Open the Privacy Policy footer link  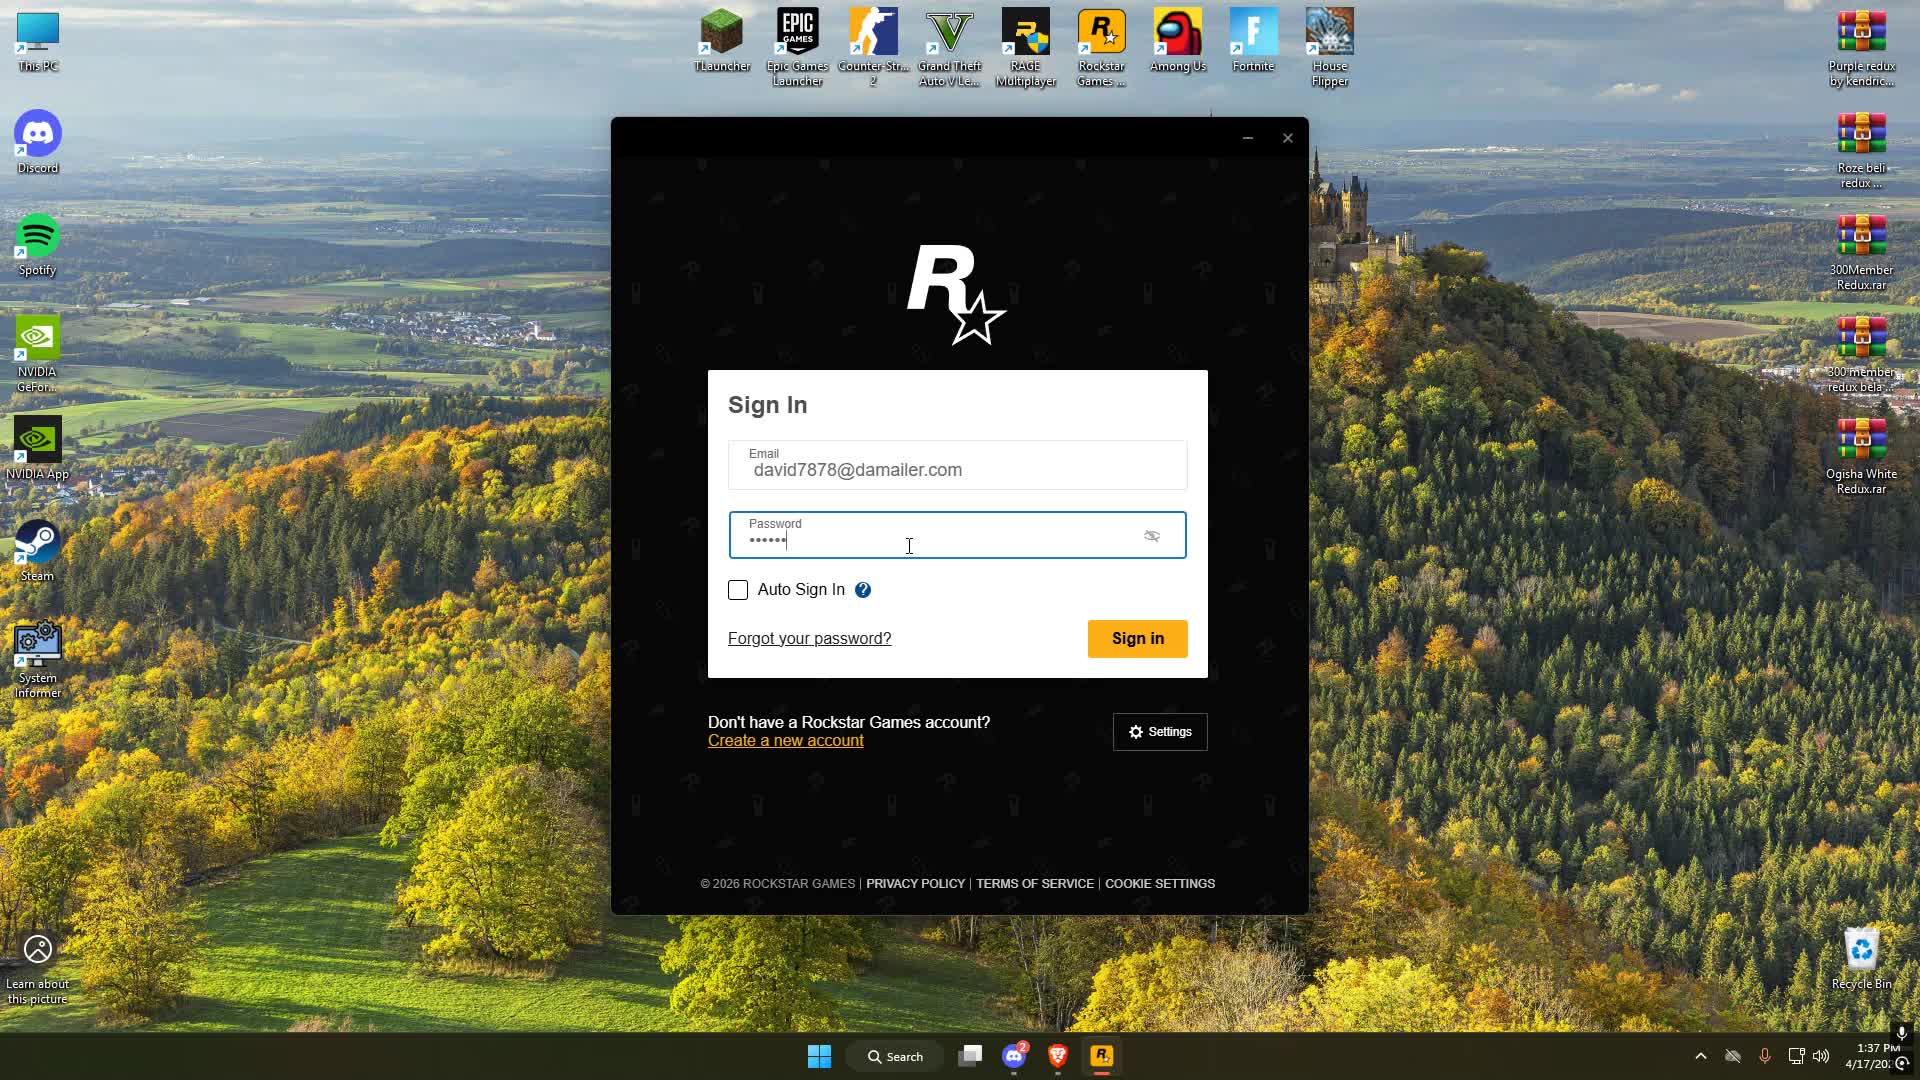click(x=915, y=884)
